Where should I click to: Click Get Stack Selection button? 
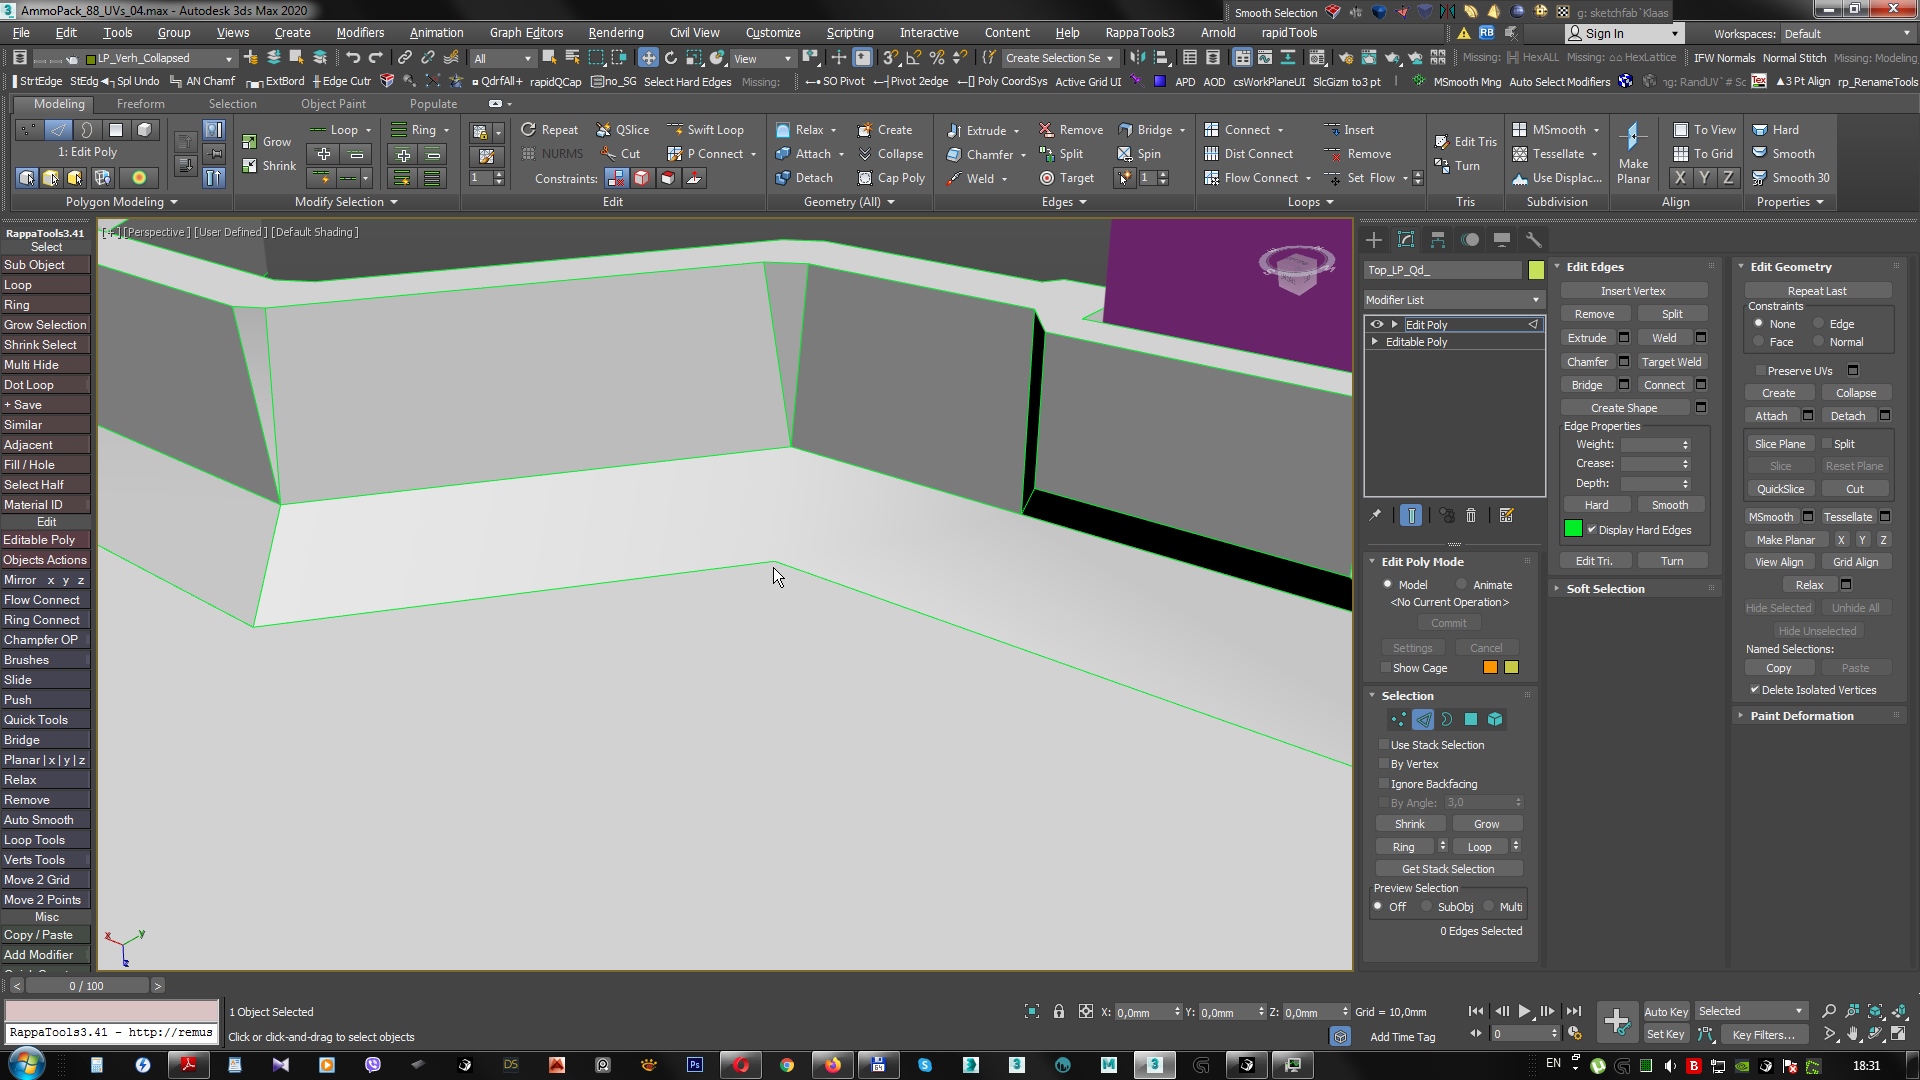1448,869
